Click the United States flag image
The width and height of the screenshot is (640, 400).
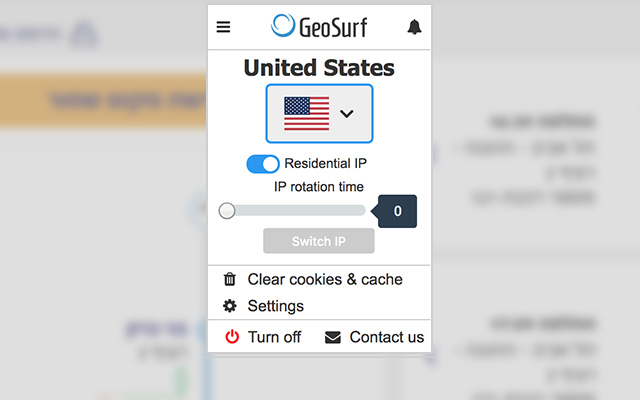coord(306,114)
